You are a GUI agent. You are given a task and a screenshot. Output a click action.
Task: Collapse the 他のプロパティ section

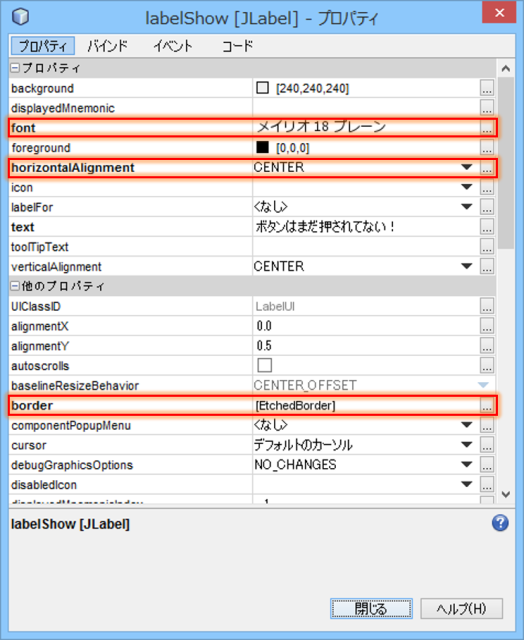pyautogui.click(x=15, y=286)
